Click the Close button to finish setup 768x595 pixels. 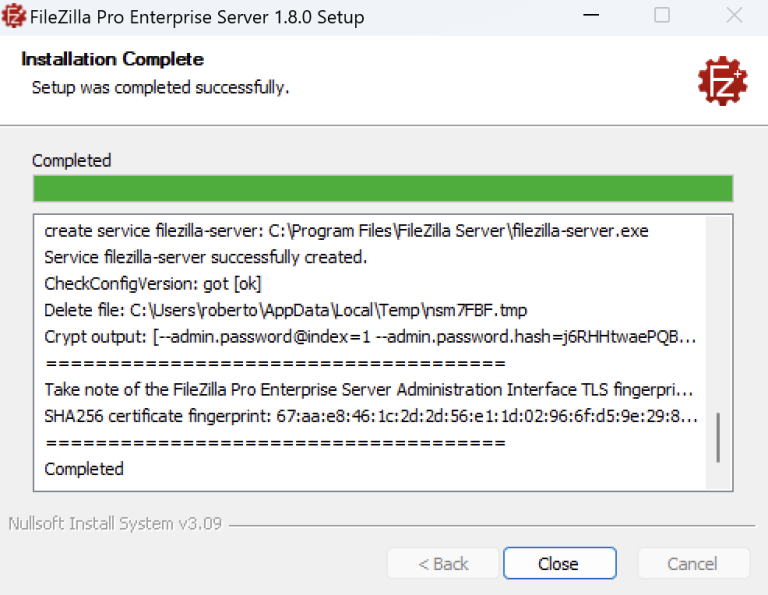(559, 563)
